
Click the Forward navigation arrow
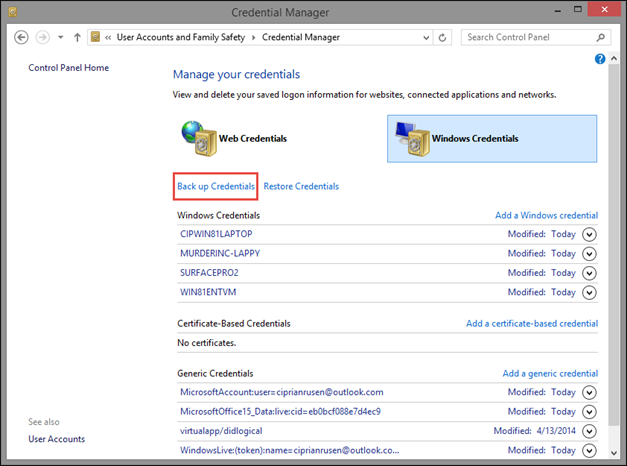coord(43,37)
